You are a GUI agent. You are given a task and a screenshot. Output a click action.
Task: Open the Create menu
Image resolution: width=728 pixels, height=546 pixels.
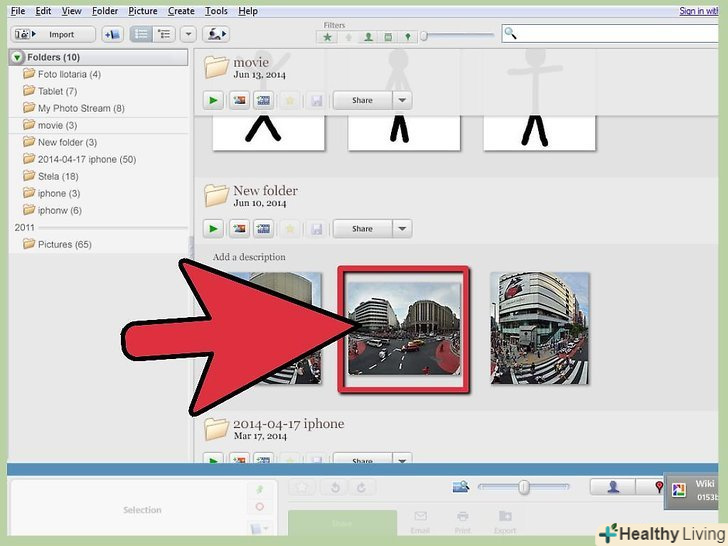coord(181,11)
